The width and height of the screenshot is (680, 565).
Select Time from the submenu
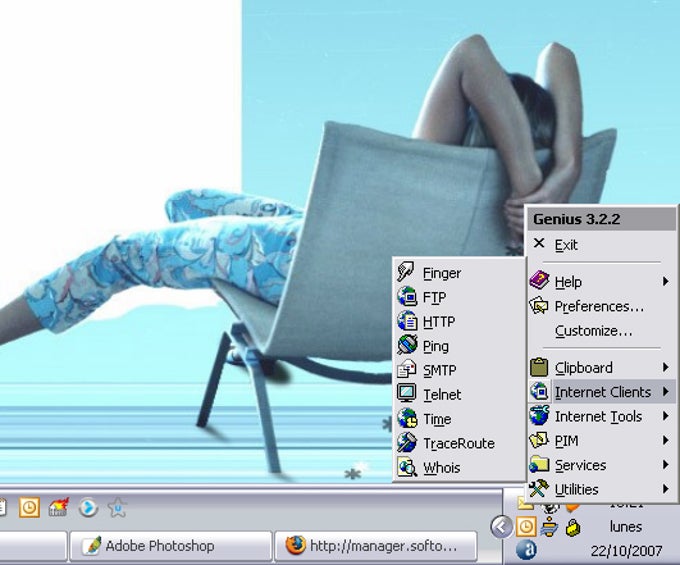point(459,418)
